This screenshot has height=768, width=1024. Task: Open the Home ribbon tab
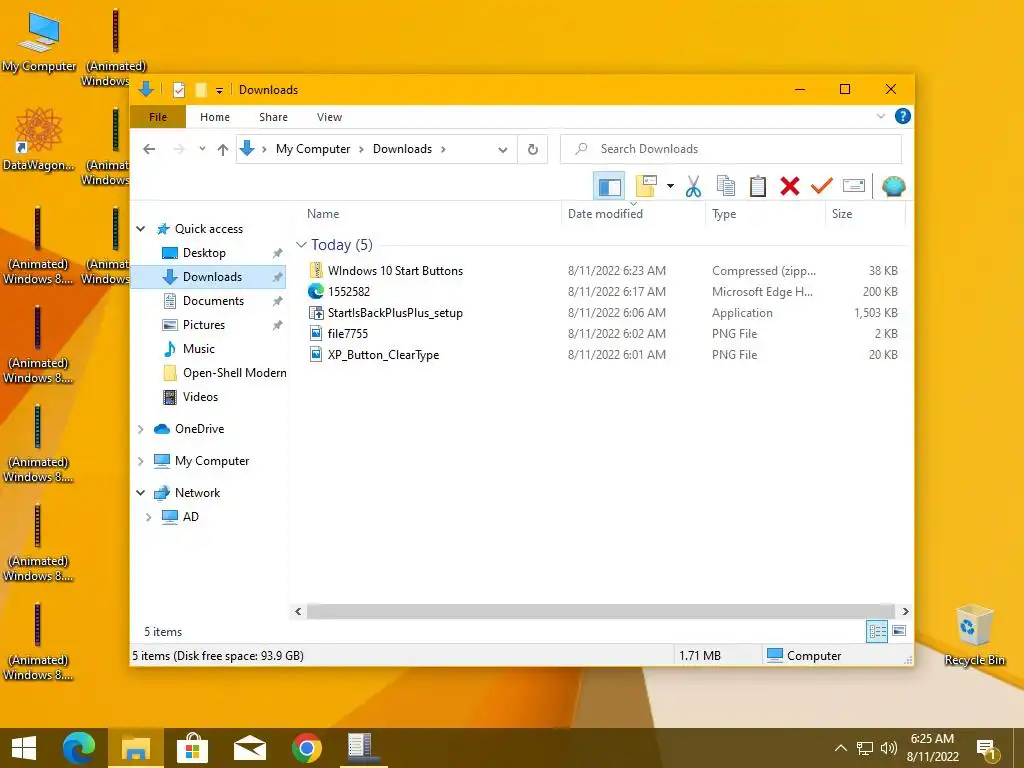215,117
